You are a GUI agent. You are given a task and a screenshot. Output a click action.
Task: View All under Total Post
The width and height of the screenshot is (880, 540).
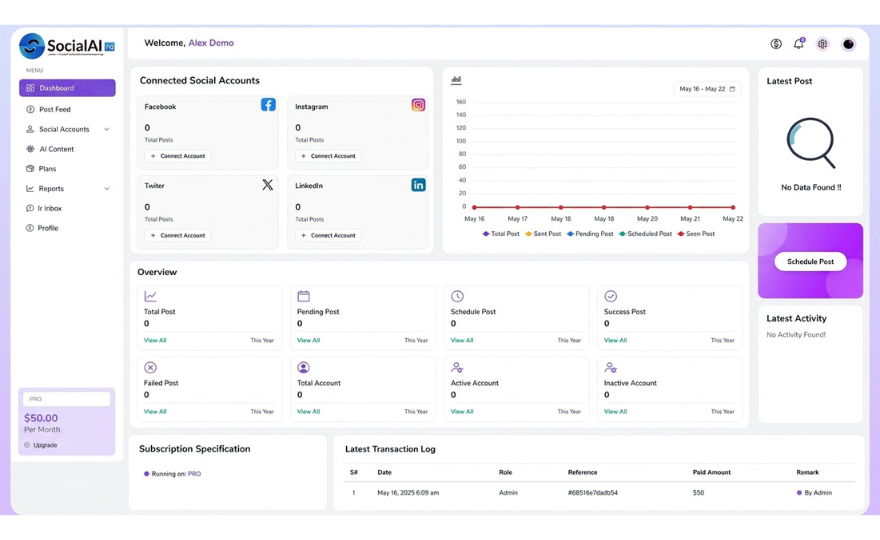155,340
